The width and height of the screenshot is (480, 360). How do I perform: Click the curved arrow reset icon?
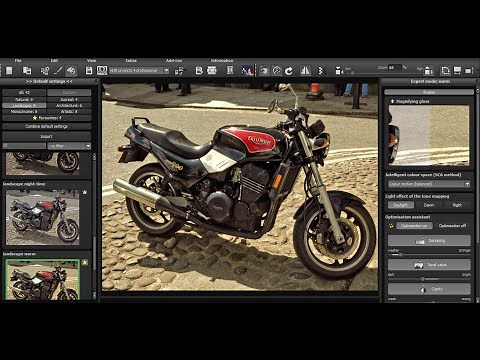[x=289, y=70]
